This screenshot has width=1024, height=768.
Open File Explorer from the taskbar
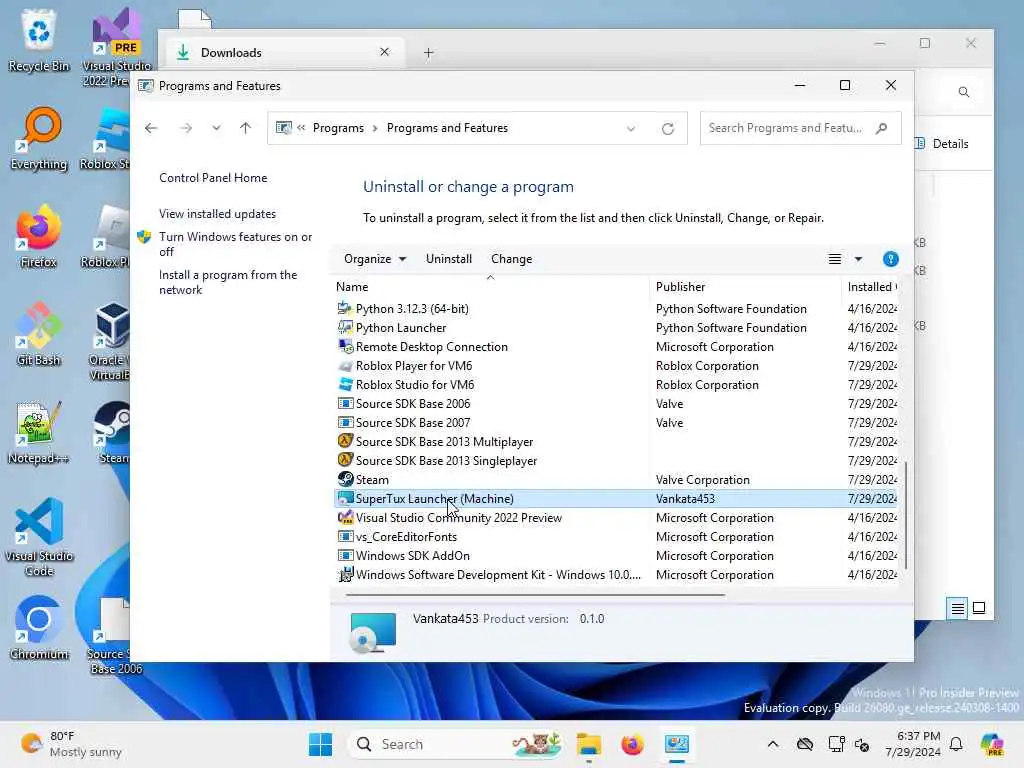(x=588, y=744)
